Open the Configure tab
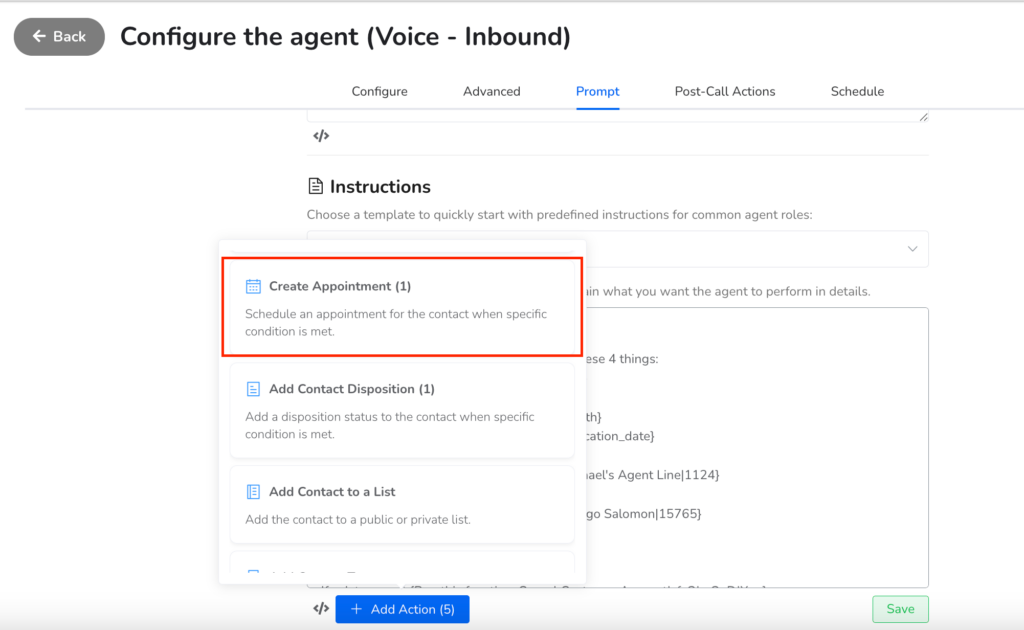The image size is (1024, 630). click(x=379, y=91)
